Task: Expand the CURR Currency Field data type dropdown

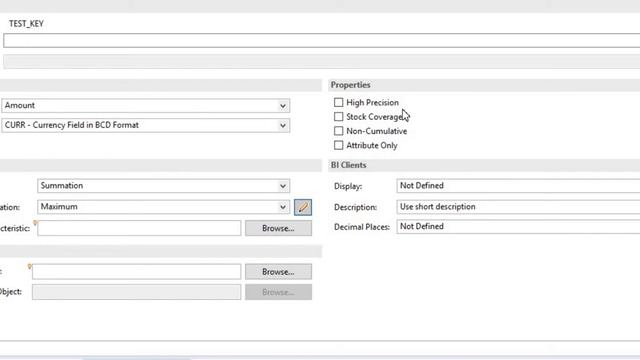Action: pyautogui.click(x=146, y=125)
